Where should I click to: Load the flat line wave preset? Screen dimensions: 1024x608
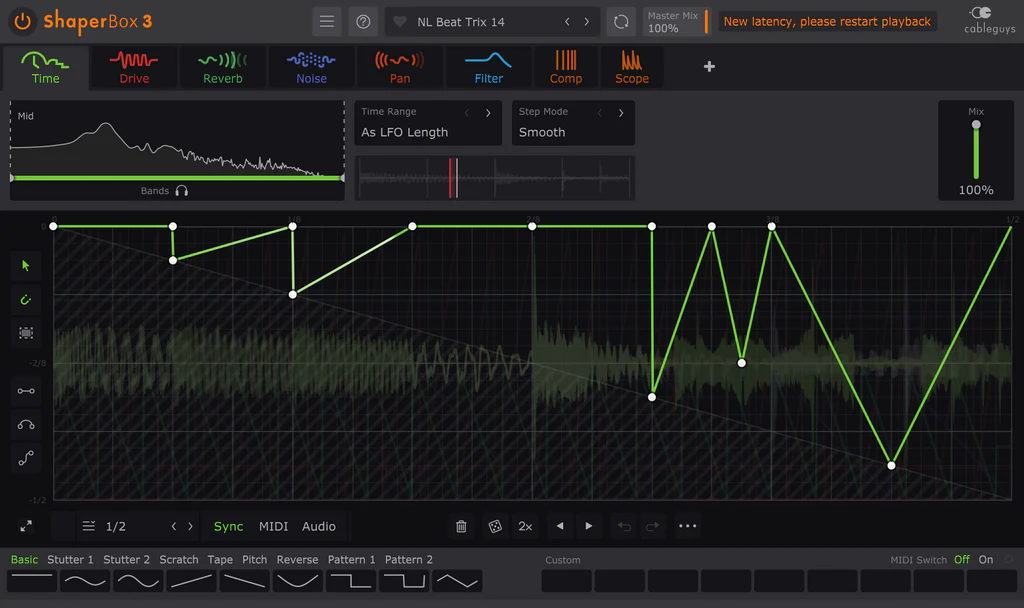[32, 581]
